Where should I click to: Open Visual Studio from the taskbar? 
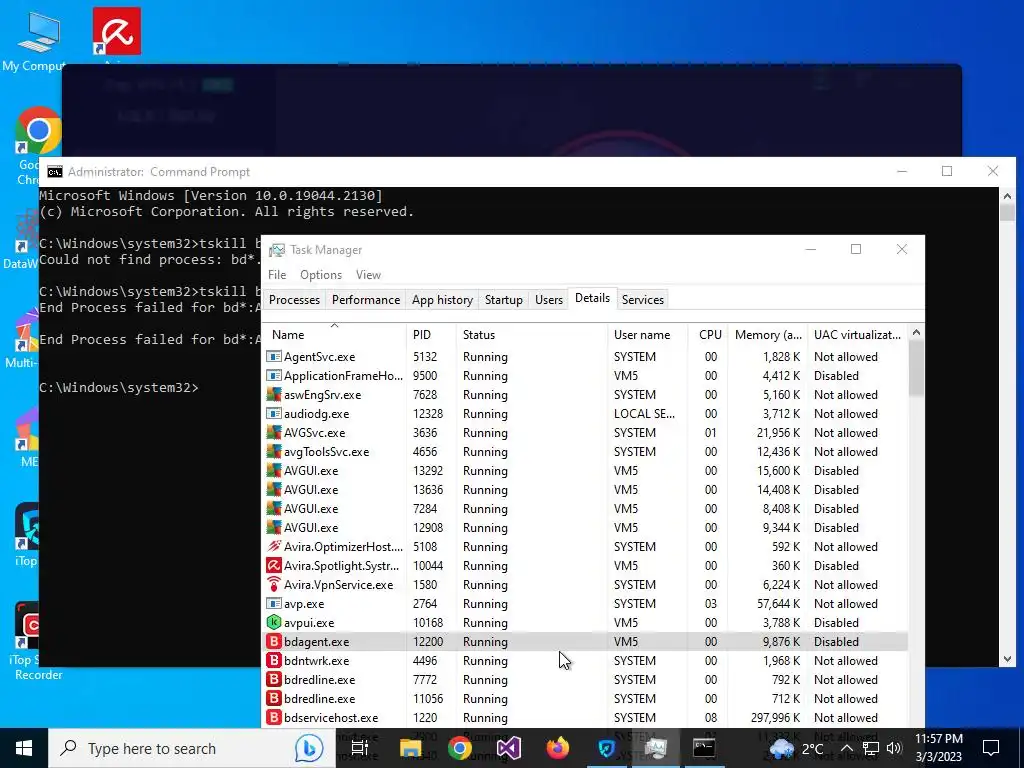point(509,748)
